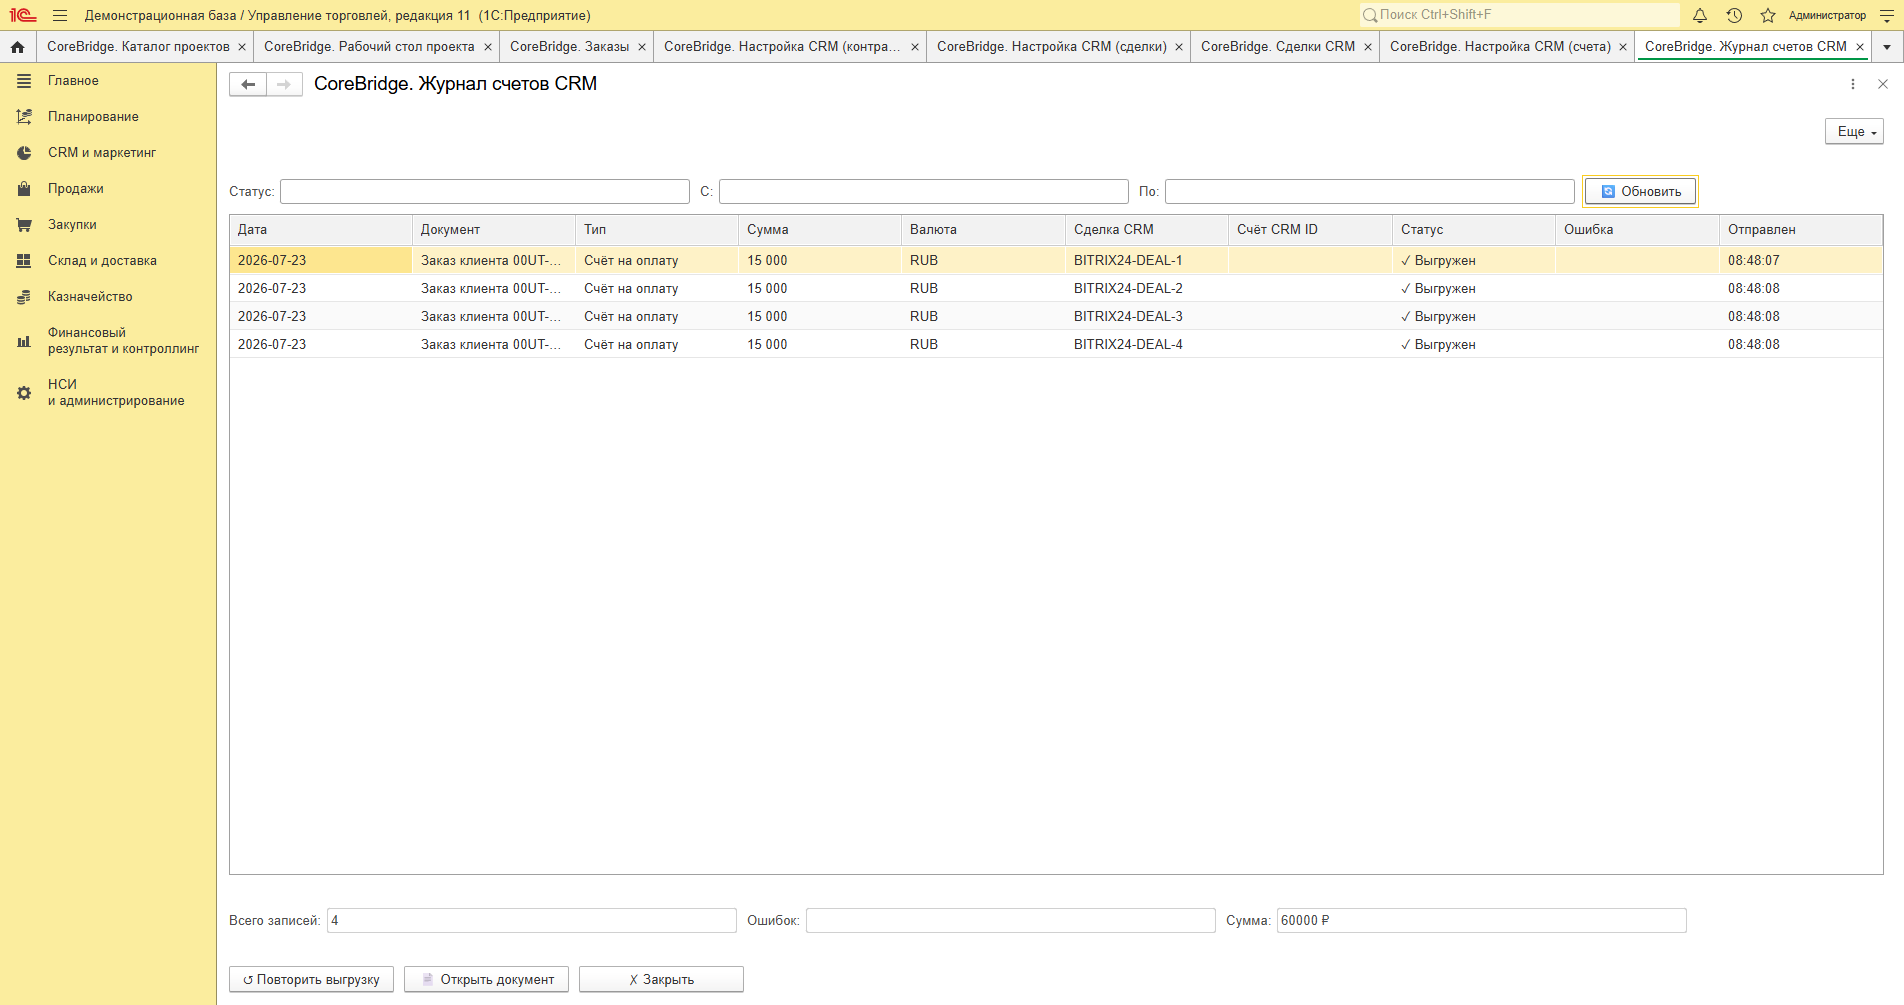Click Открыть документ button

point(486,980)
